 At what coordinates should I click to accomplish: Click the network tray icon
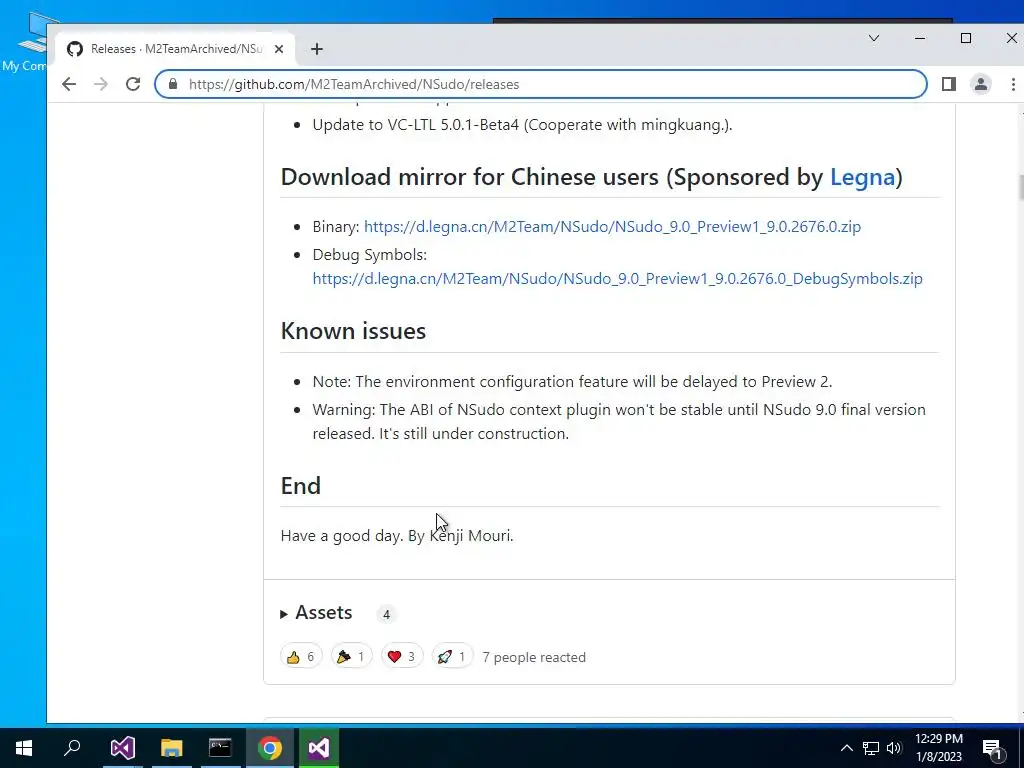point(871,748)
